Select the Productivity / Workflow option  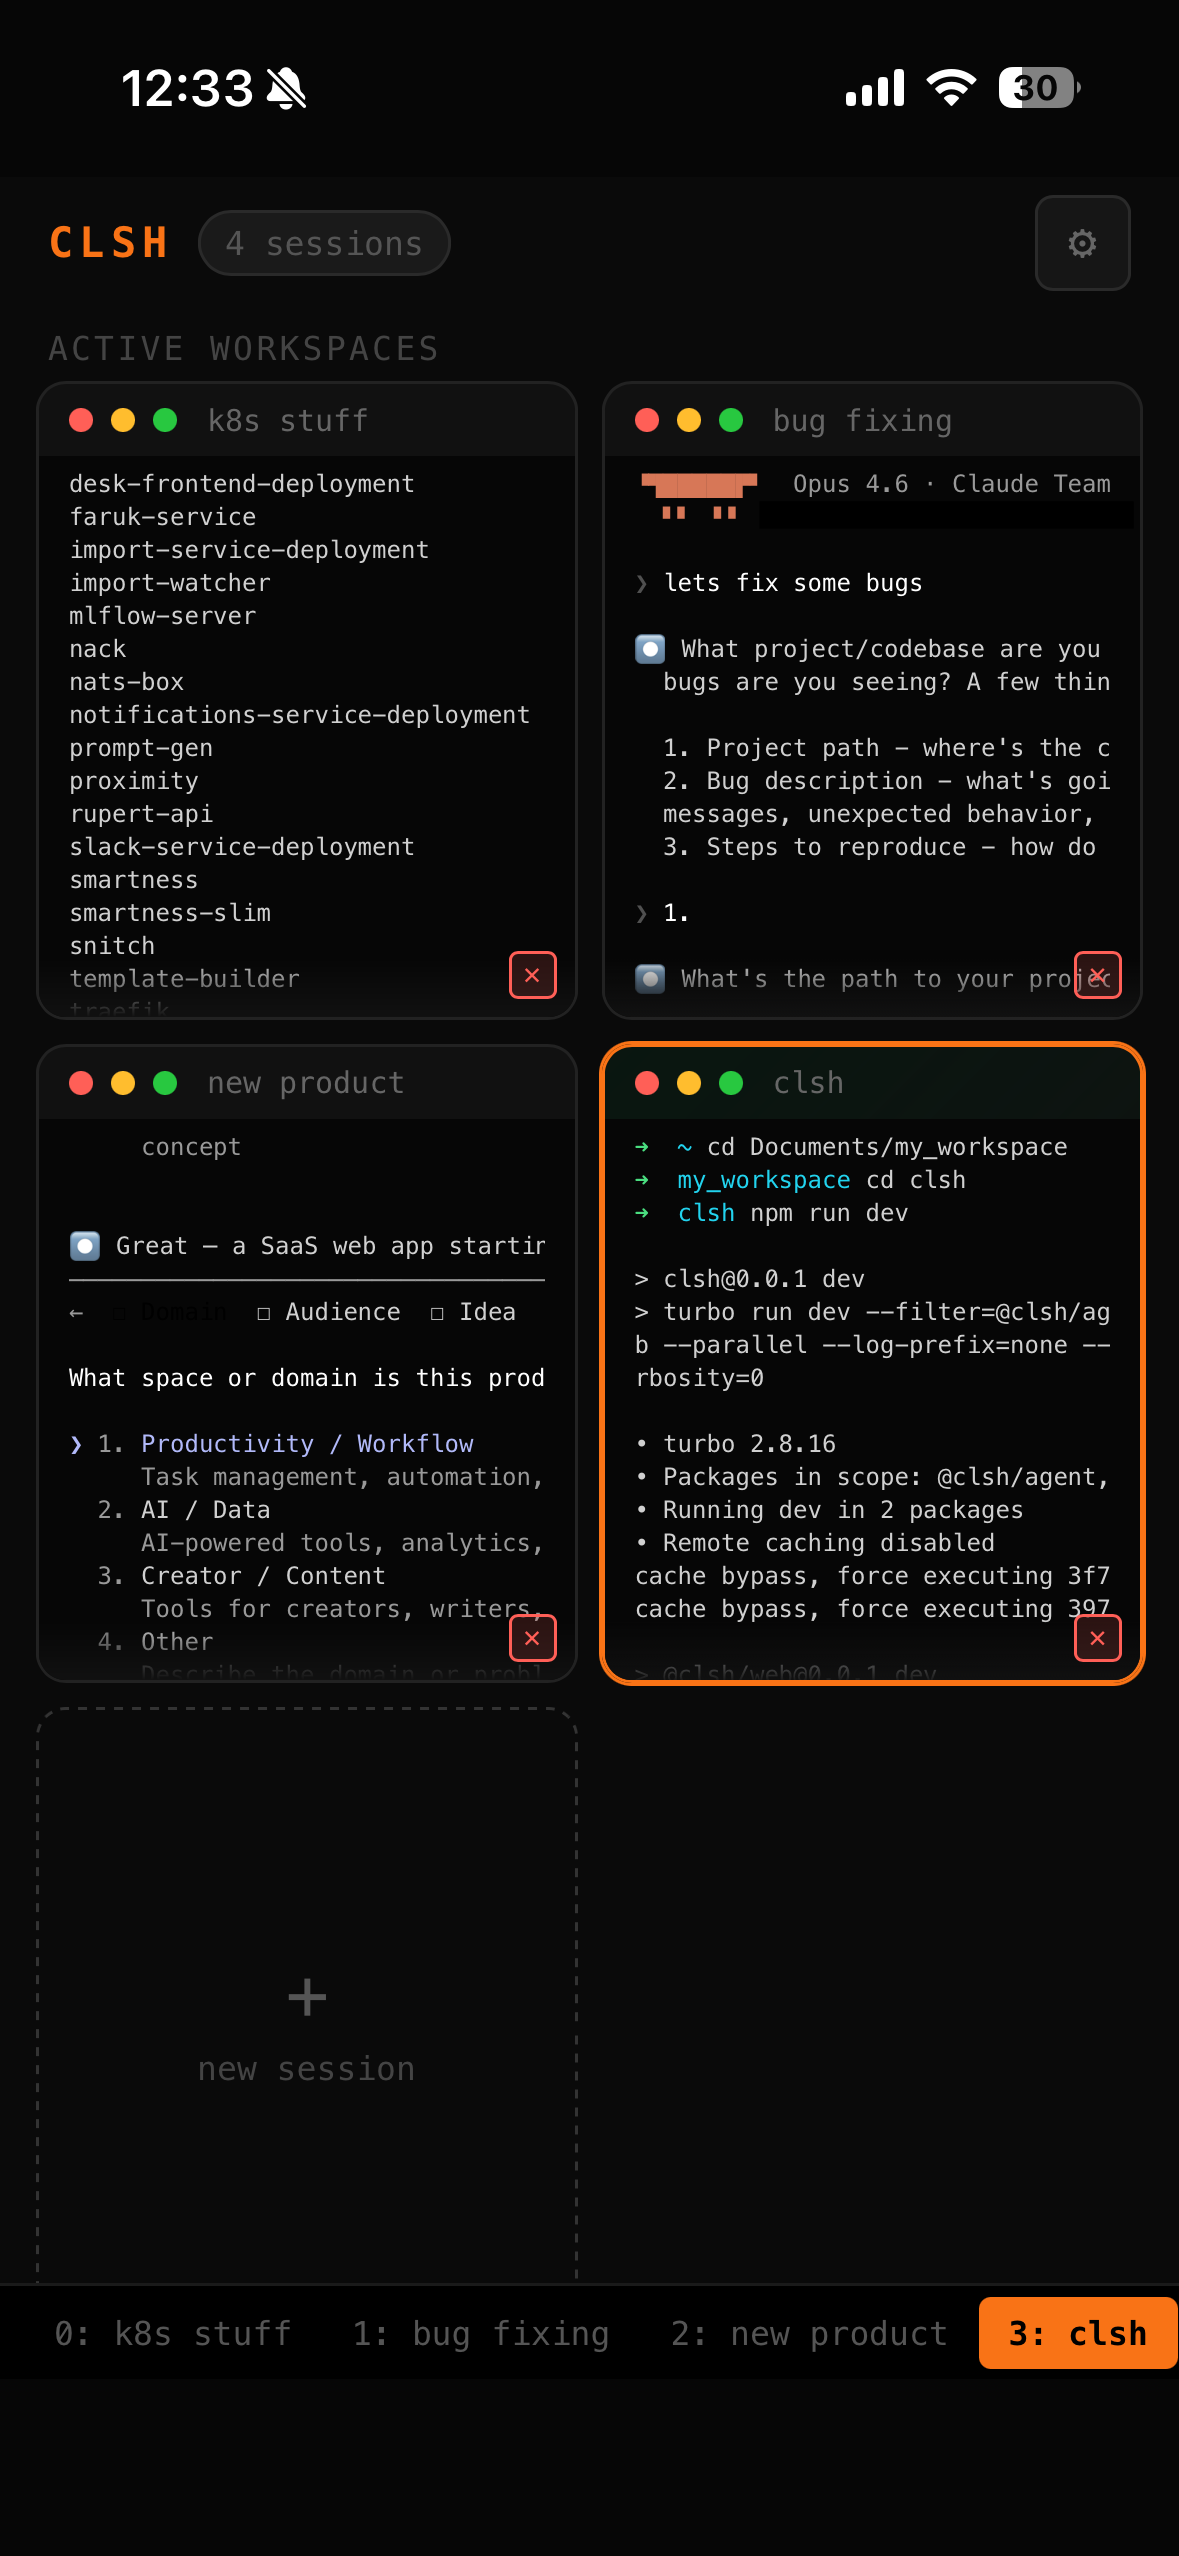tap(306, 1444)
